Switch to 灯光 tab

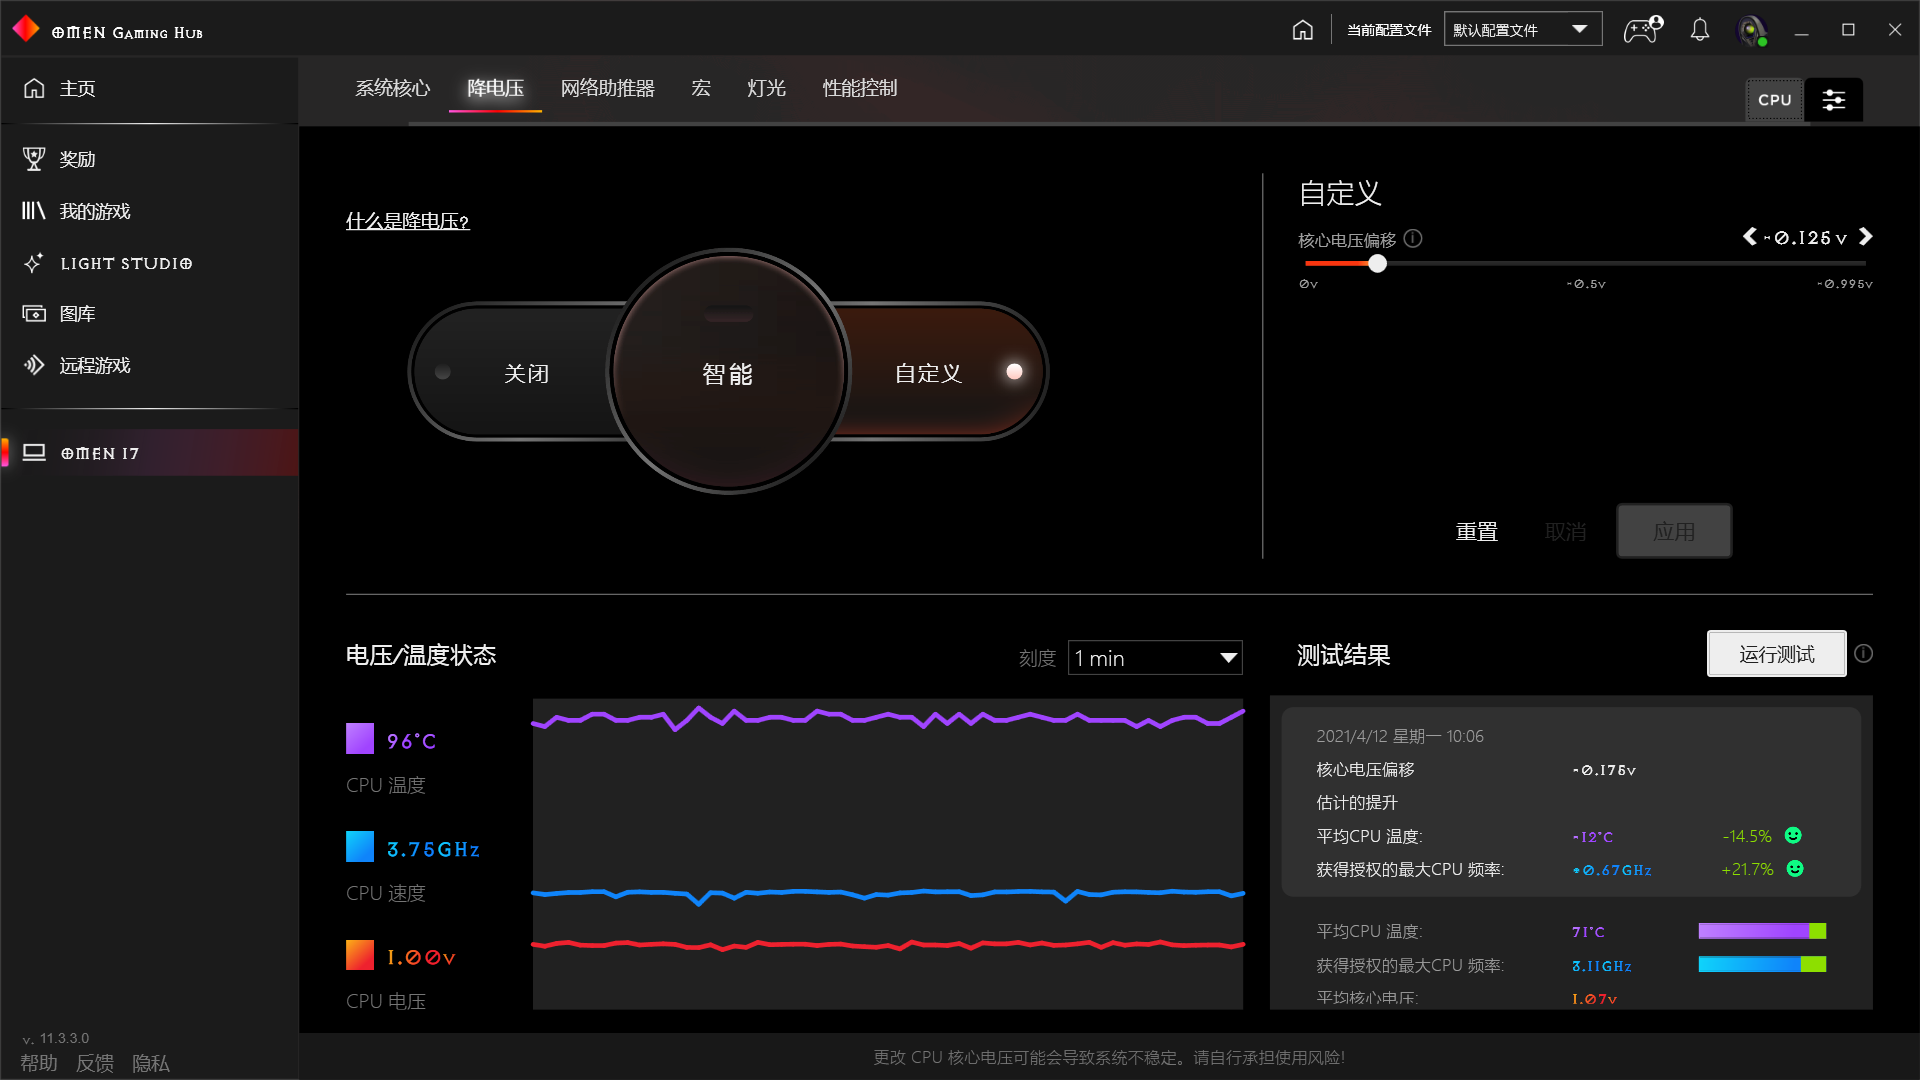coord(766,89)
